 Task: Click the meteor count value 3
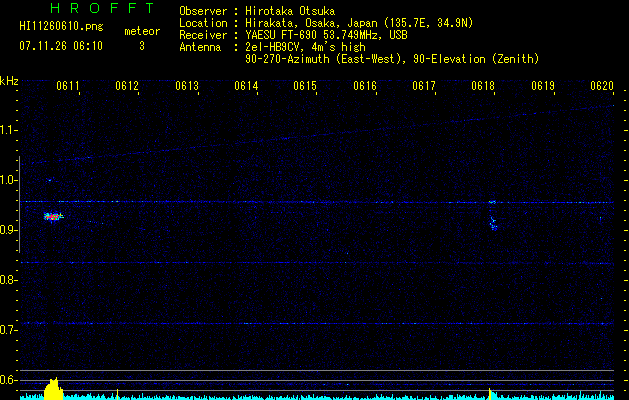[142, 46]
